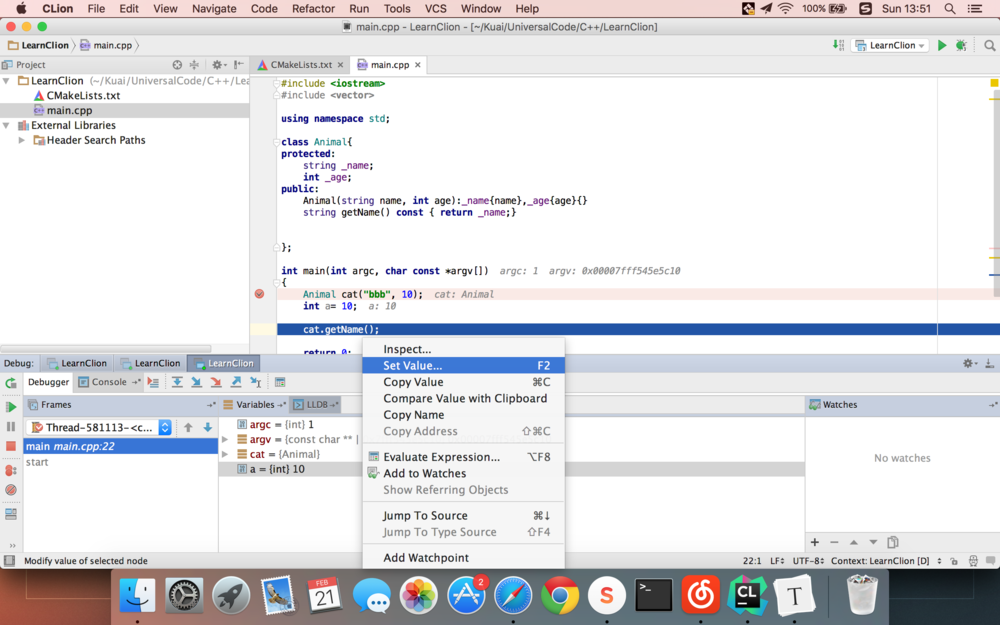
Task: Hide the Project tool window
Action: point(239,64)
